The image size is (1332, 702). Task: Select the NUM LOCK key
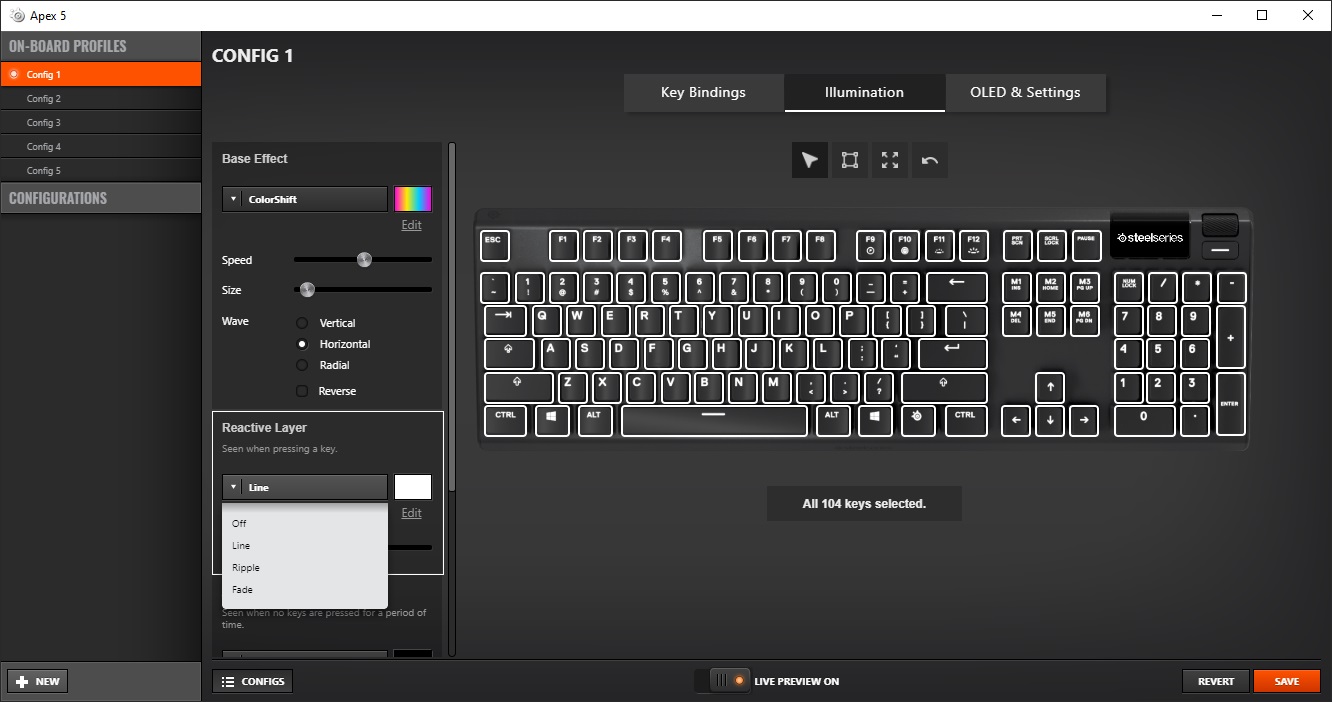pyautogui.click(x=1129, y=287)
